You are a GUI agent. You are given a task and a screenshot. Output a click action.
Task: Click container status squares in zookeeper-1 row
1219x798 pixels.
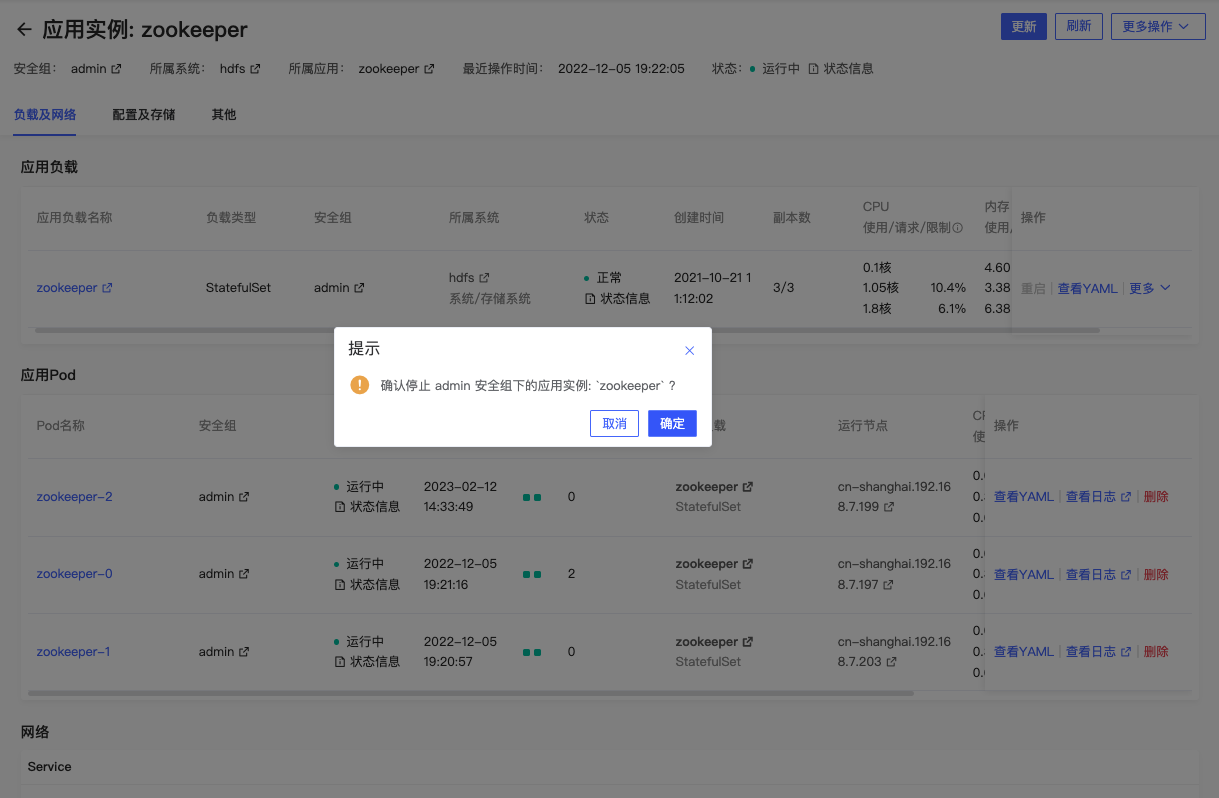pyautogui.click(x=532, y=652)
